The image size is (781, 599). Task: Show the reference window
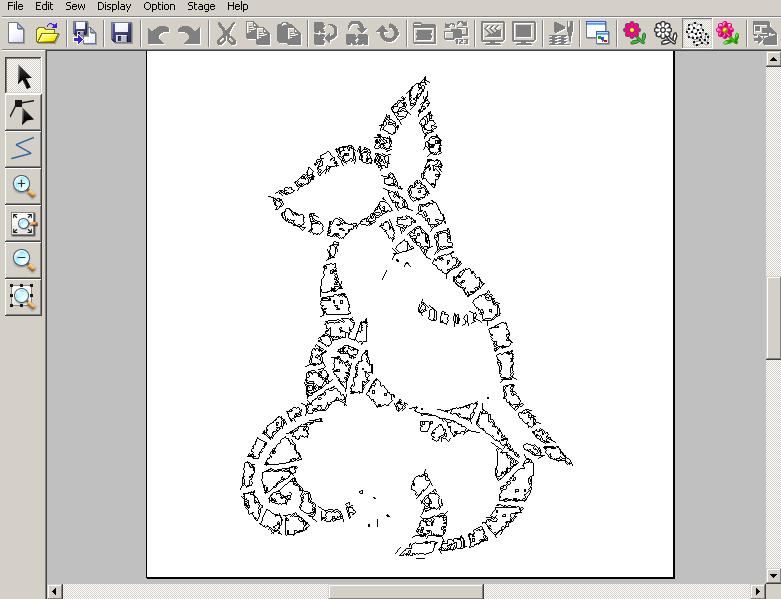pos(597,34)
